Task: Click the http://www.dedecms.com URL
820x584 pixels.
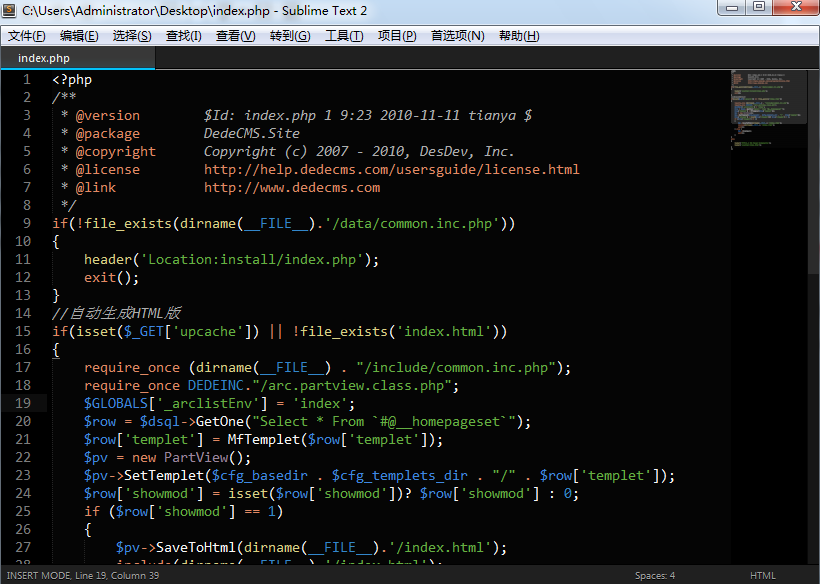Action: 292,188
